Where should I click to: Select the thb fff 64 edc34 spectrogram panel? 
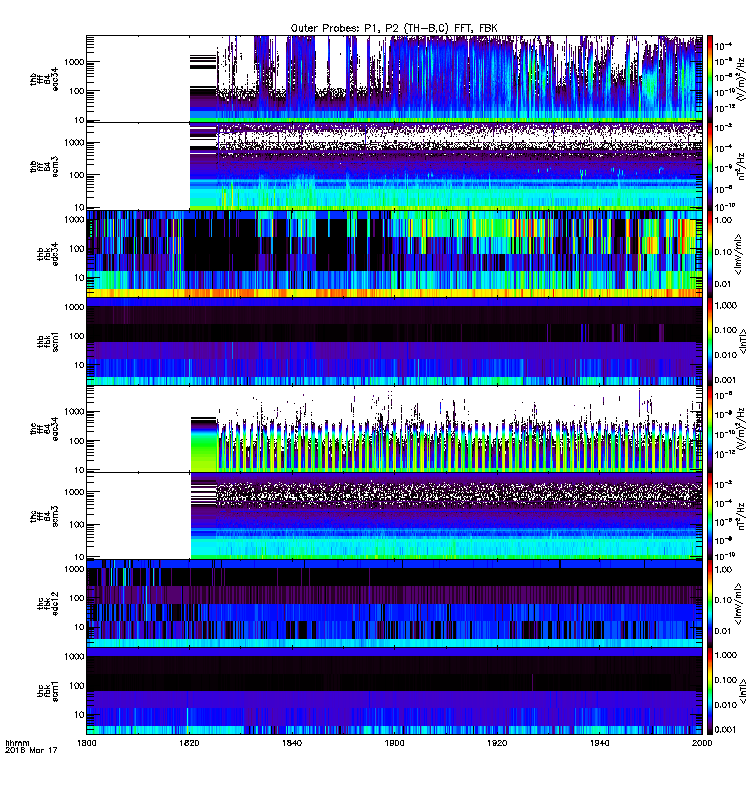pyautogui.click(x=394, y=79)
